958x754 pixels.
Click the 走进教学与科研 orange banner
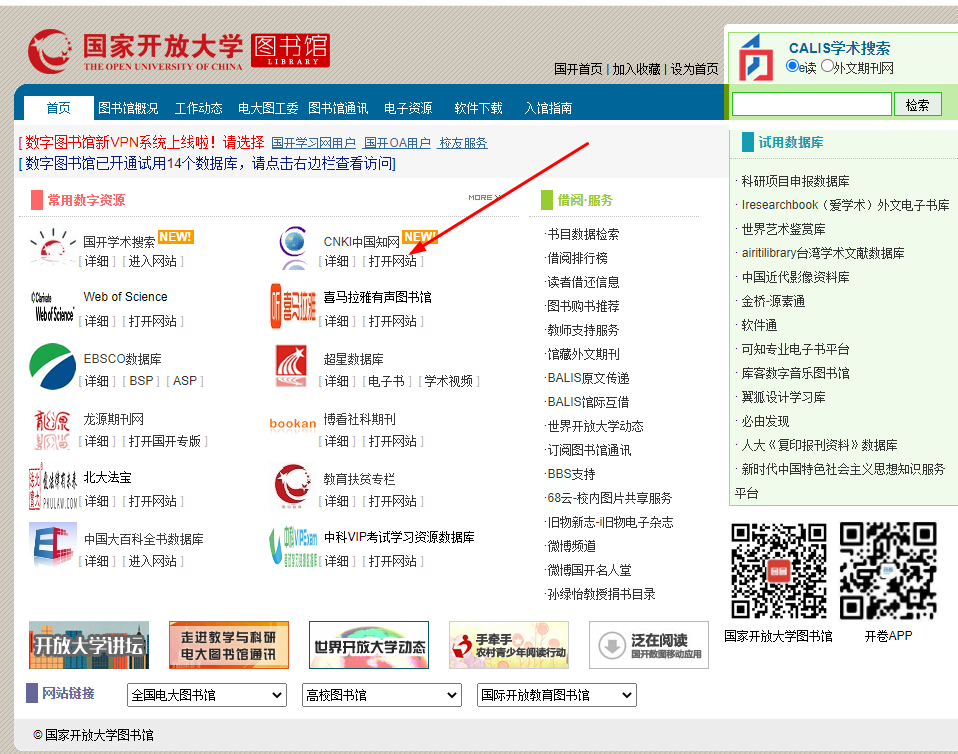pyautogui.click(x=229, y=645)
